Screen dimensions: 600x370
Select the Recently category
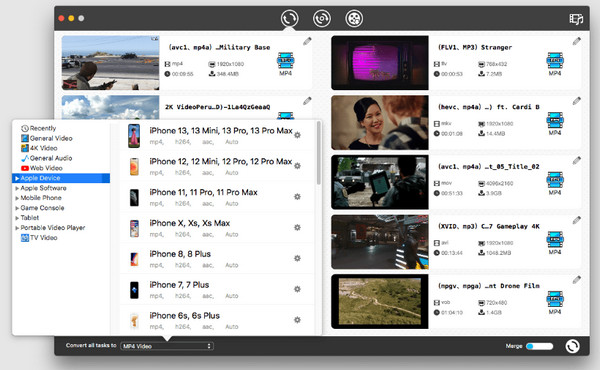[38, 128]
